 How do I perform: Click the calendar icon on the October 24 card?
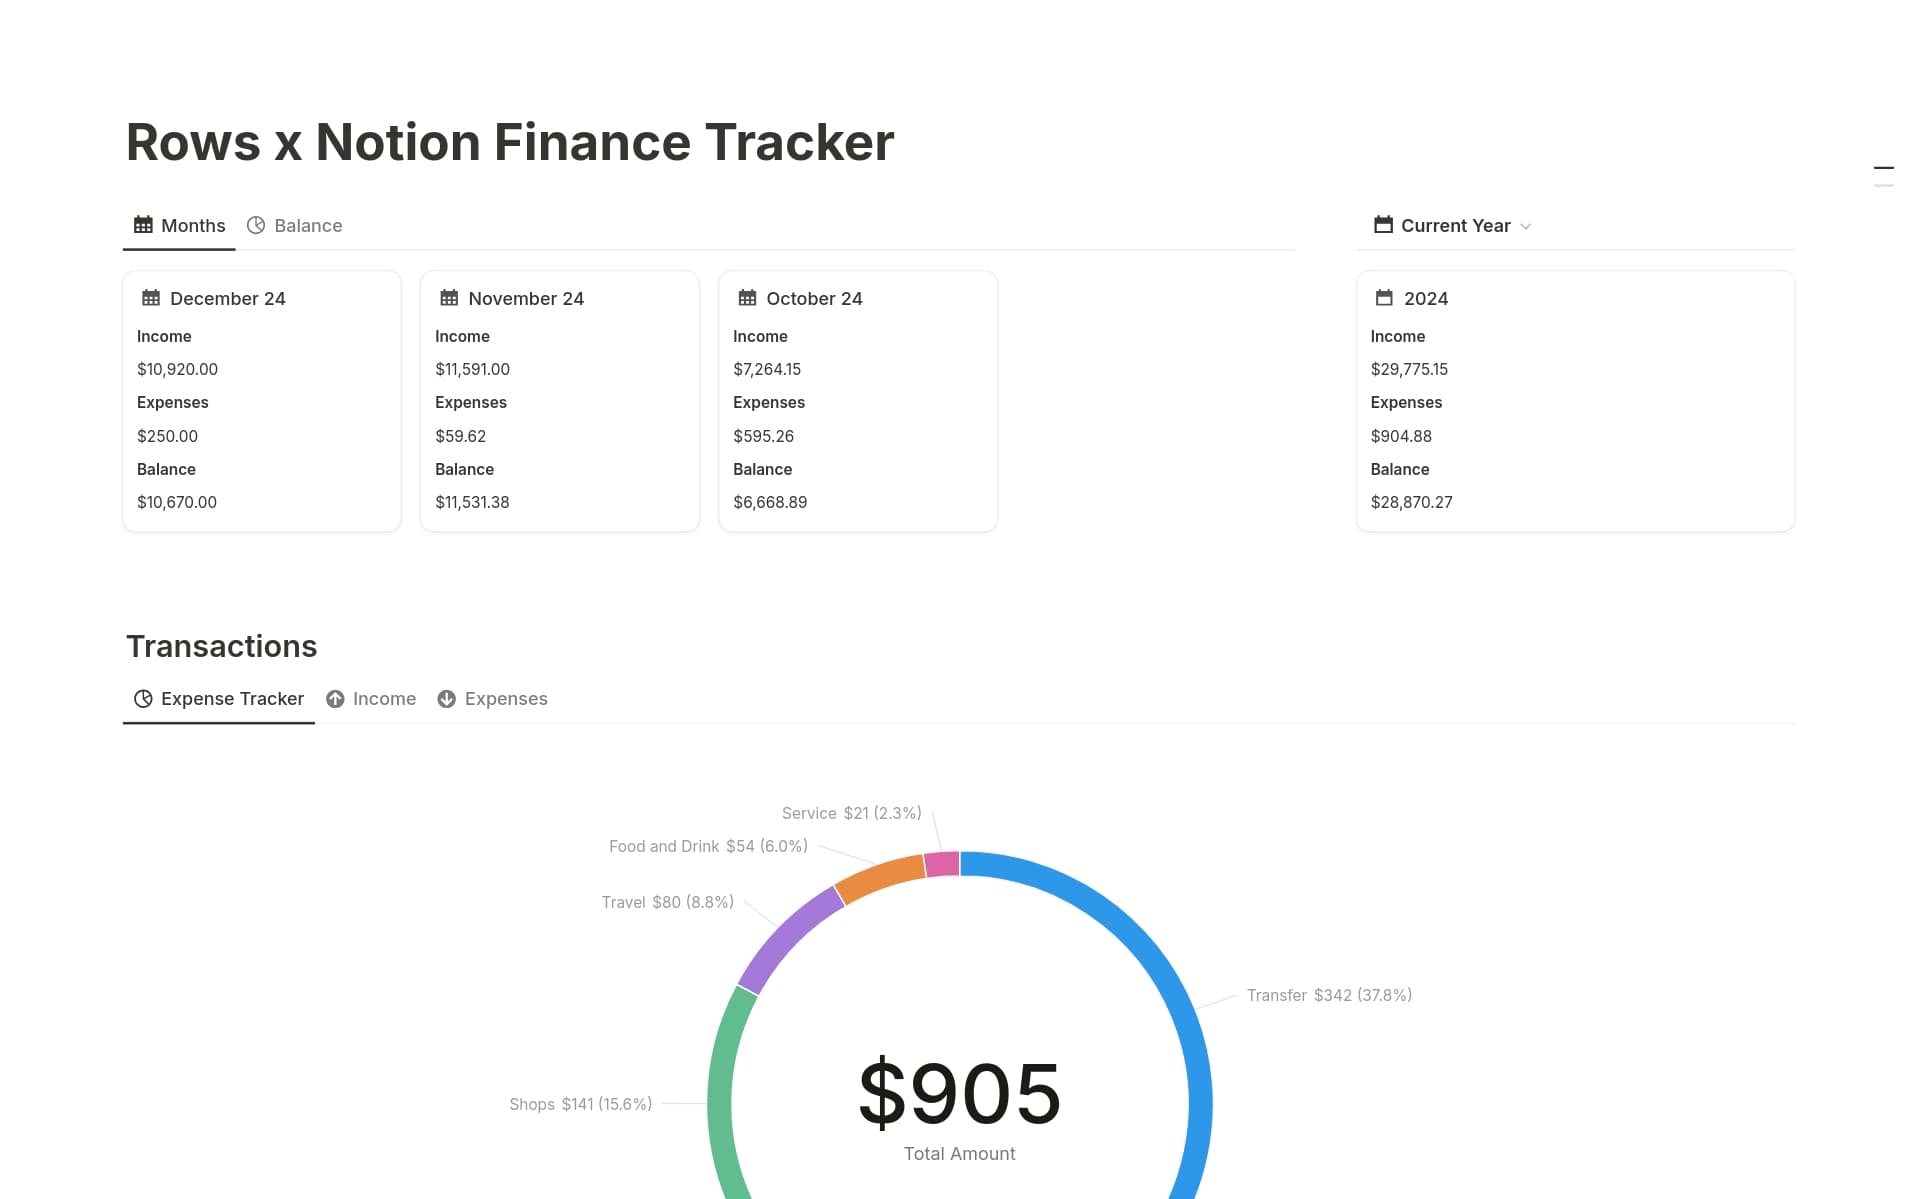pos(747,297)
